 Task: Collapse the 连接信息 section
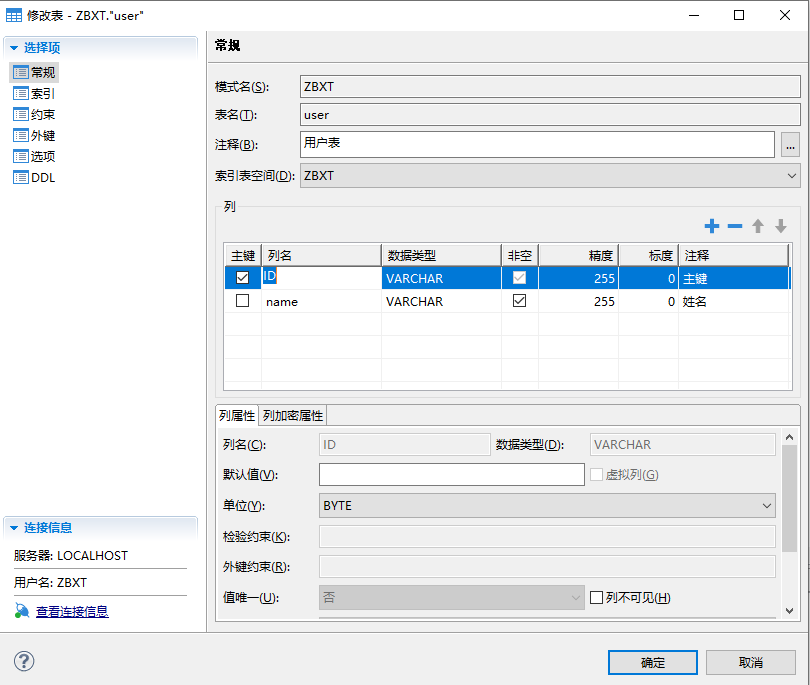pyautogui.click(x=14, y=528)
